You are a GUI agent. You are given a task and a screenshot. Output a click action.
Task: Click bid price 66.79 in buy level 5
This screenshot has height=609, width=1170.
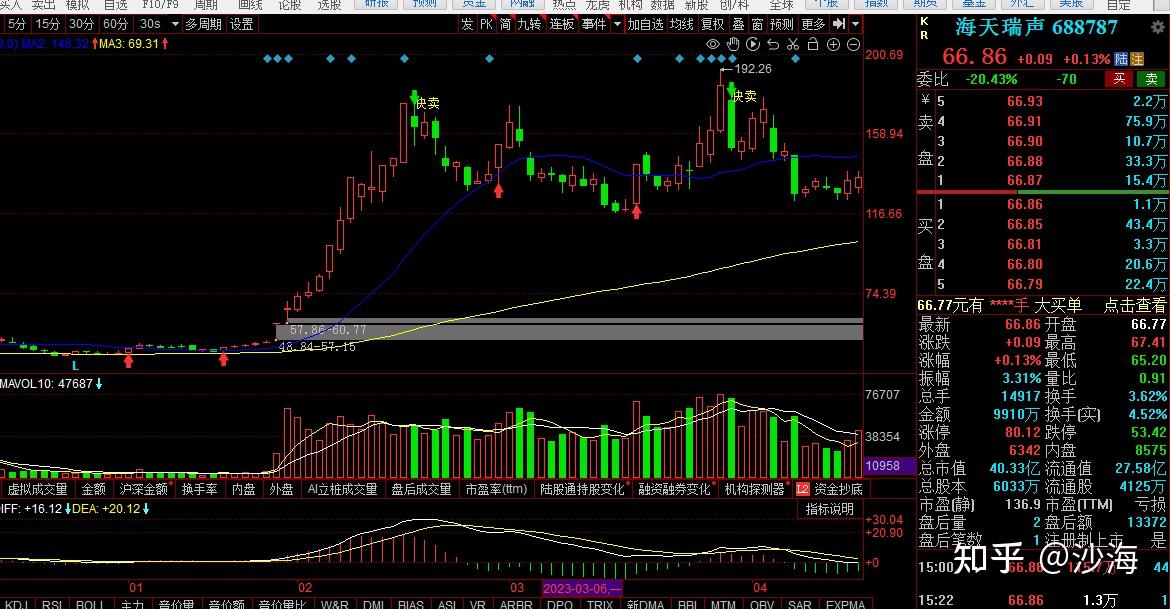click(1024, 284)
